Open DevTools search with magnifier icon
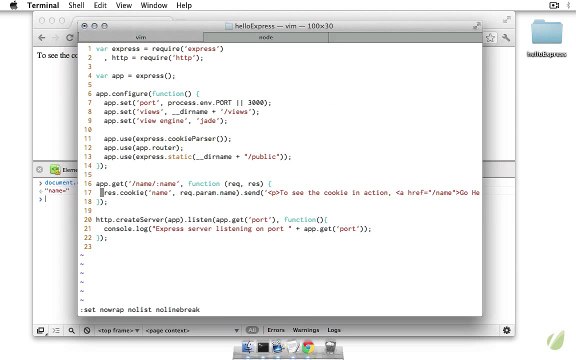 [72, 331]
